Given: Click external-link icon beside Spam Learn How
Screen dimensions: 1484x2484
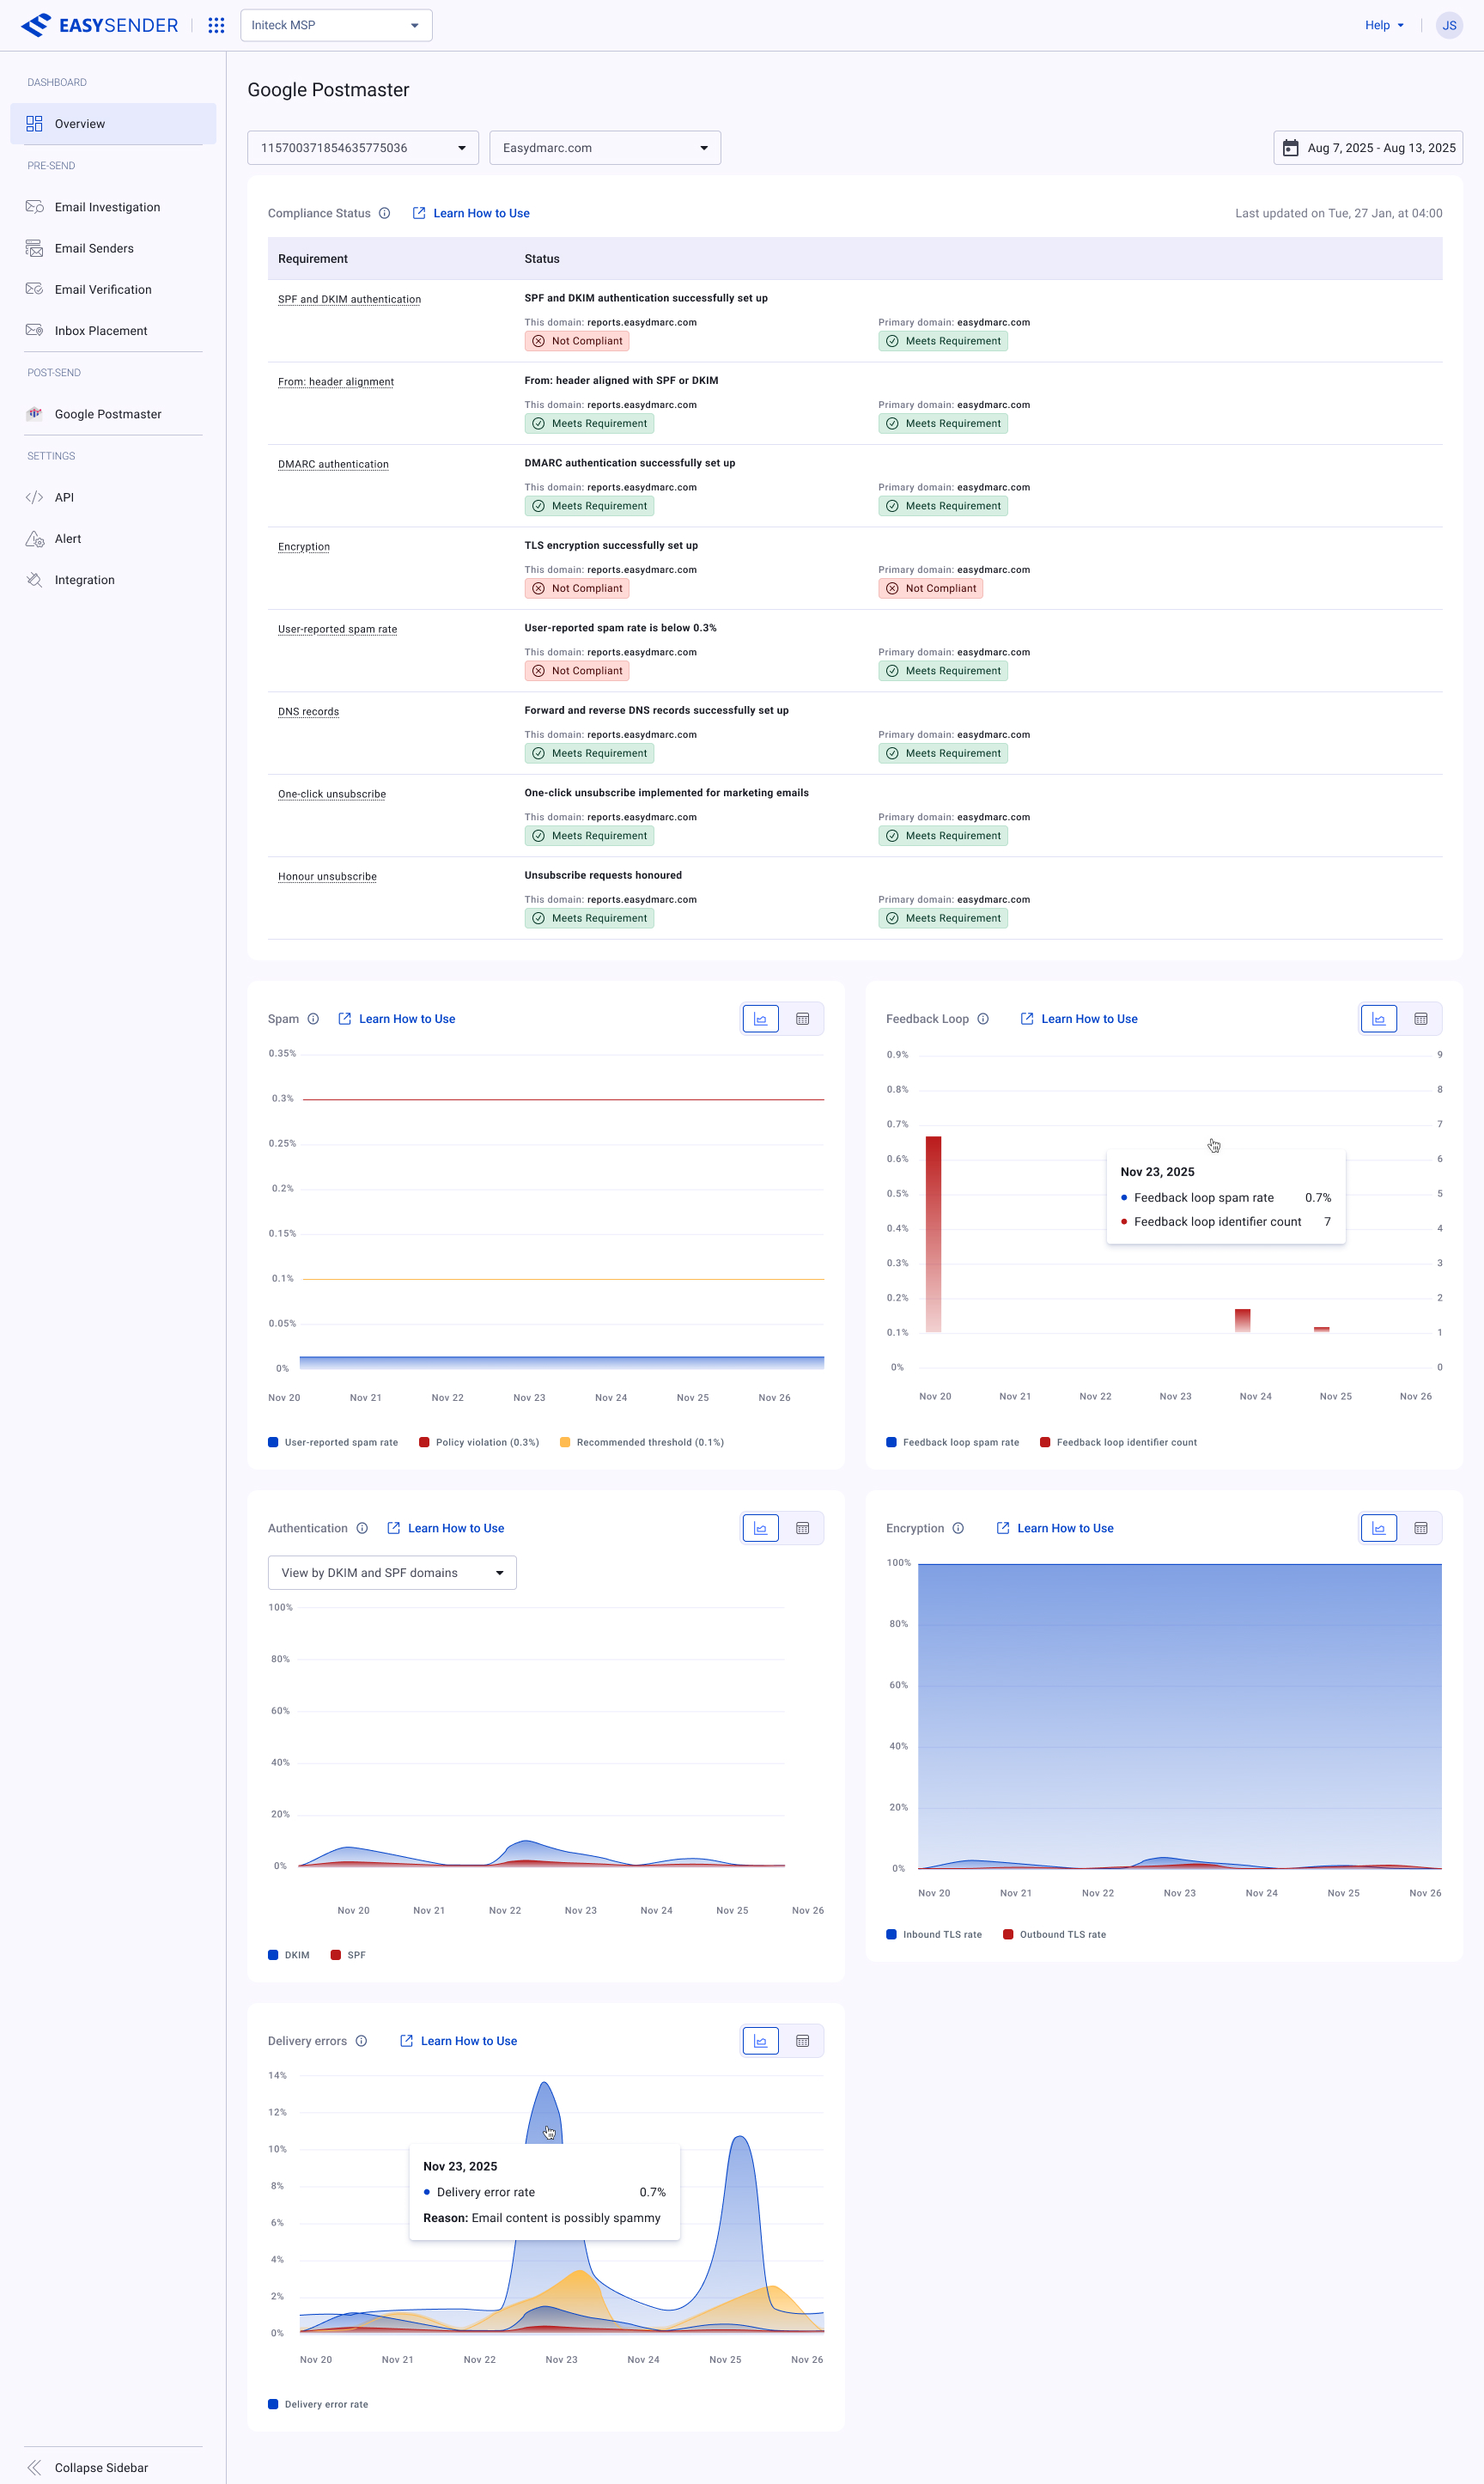Looking at the screenshot, I should [x=345, y=1019].
